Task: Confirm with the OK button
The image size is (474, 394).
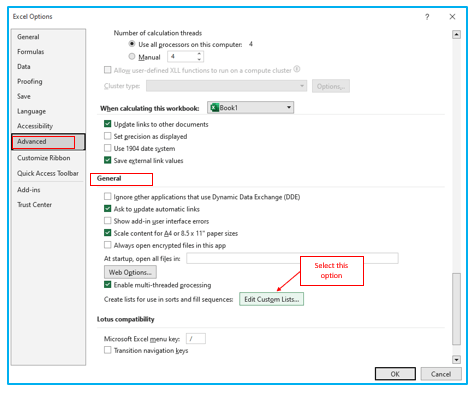Action: [x=395, y=374]
